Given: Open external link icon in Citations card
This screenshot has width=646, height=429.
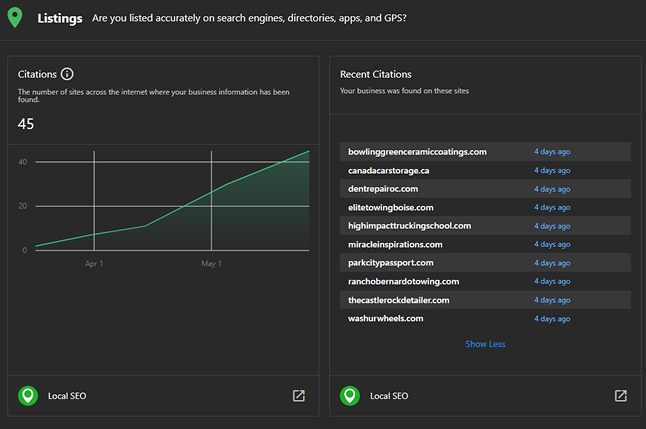Looking at the screenshot, I should 298,396.
